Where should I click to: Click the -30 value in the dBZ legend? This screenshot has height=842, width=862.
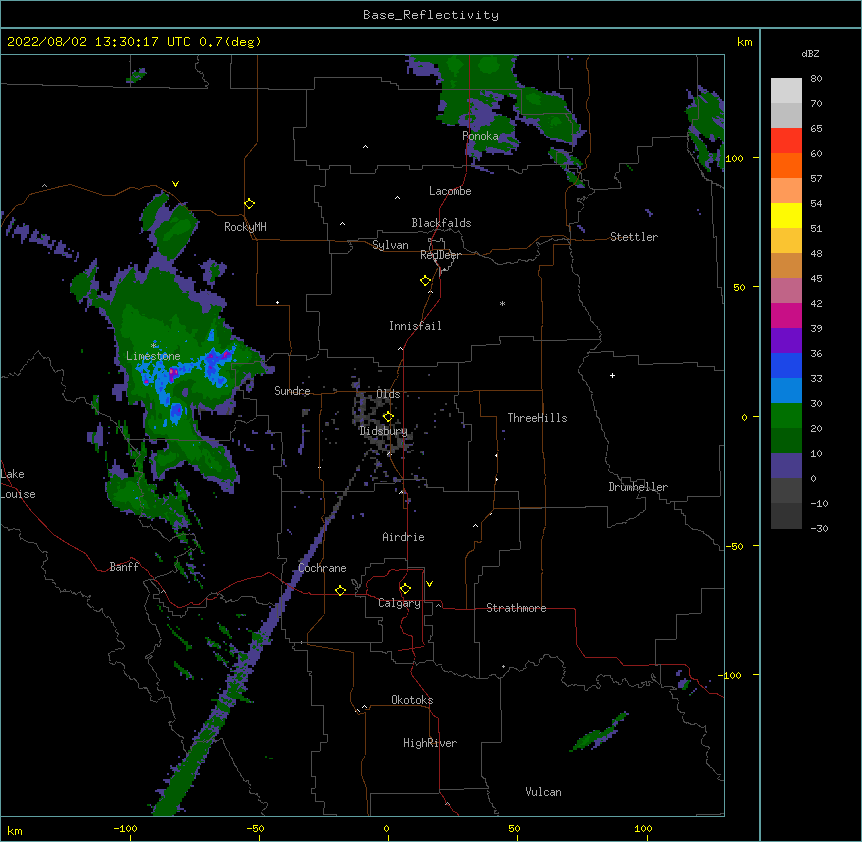[819, 528]
